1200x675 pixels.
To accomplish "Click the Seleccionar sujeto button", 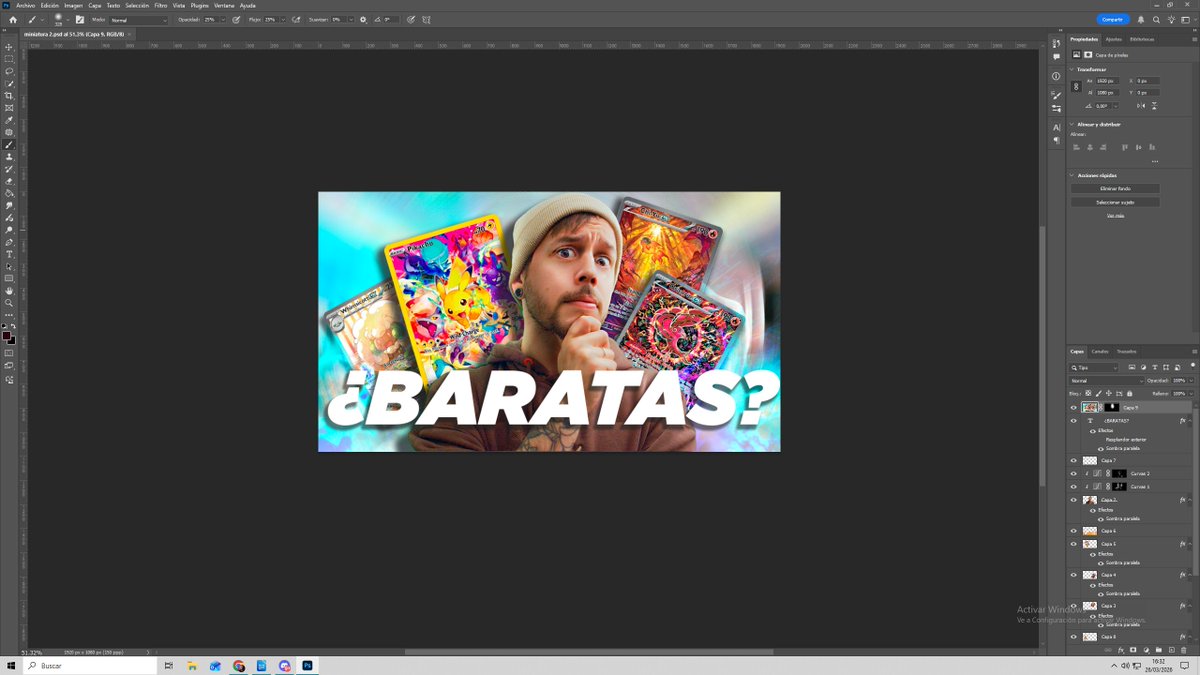I will pos(1115,202).
